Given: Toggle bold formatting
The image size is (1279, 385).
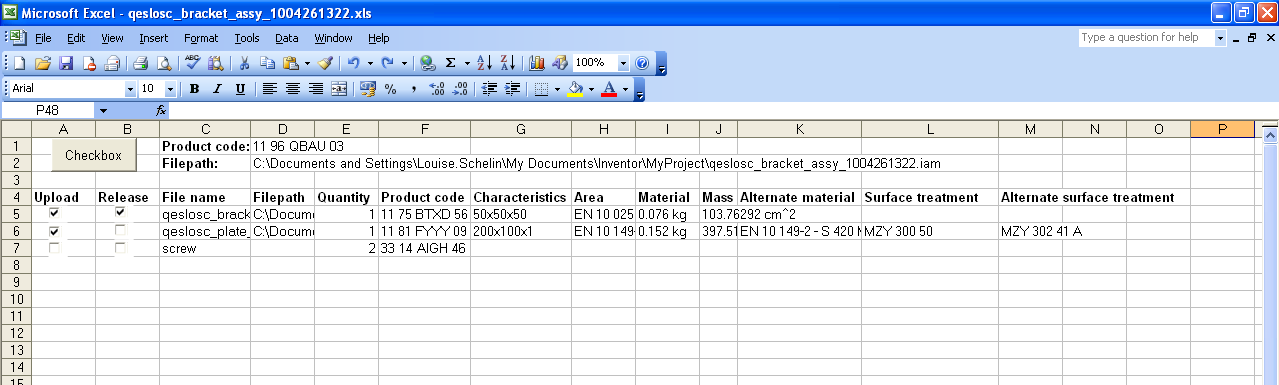Looking at the screenshot, I should (x=194, y=89).
